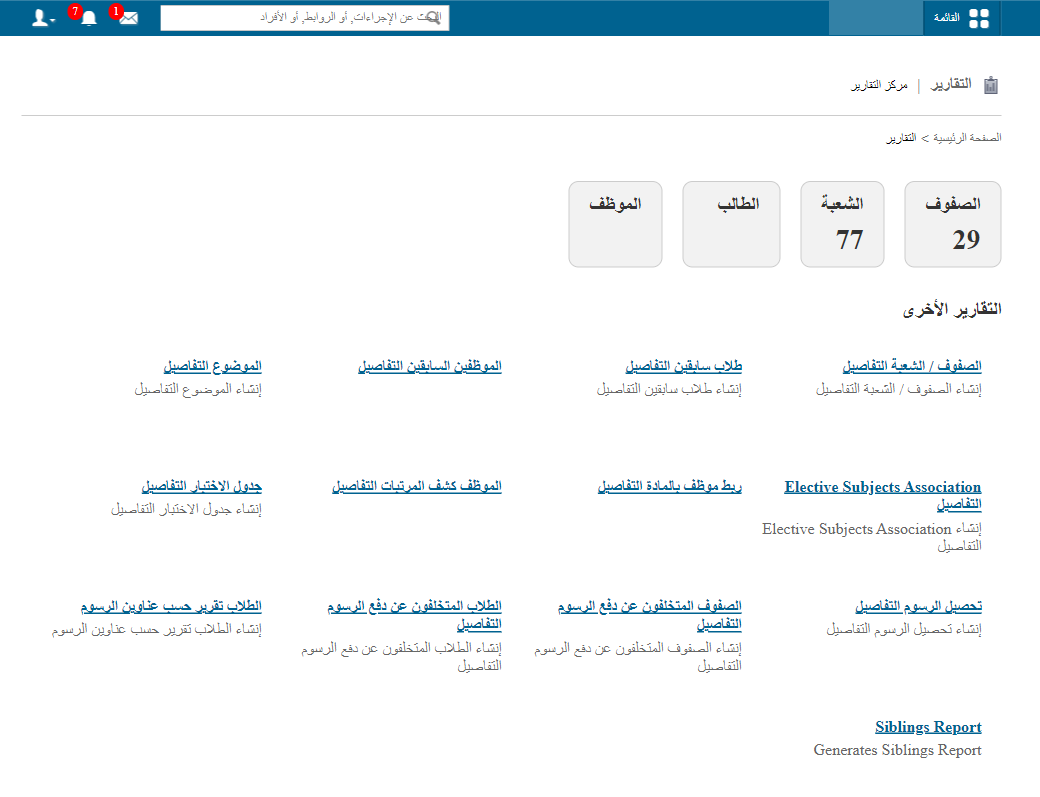Open the الموظف report card

615,224
